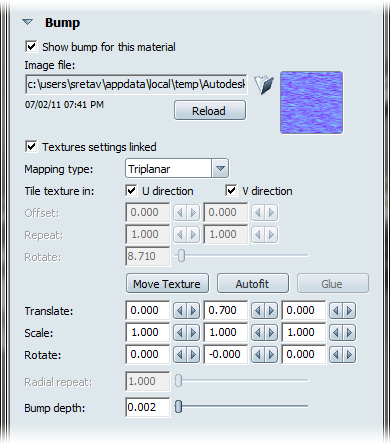Open the browse folder icon for image file

(x=264, y=85)
